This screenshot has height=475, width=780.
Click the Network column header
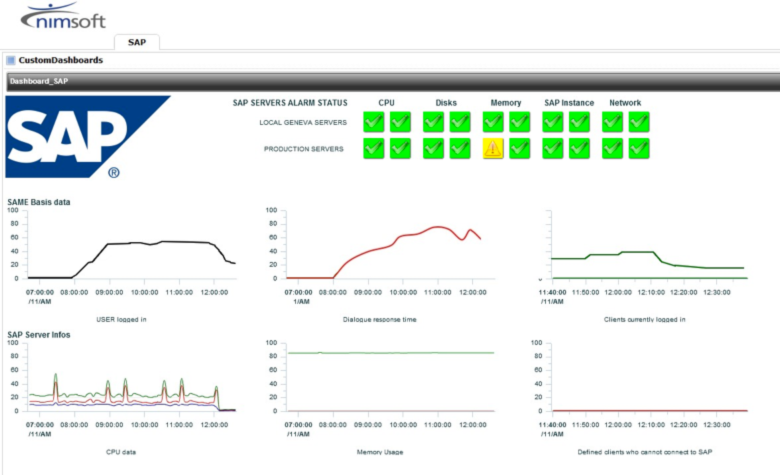point(625,103)
